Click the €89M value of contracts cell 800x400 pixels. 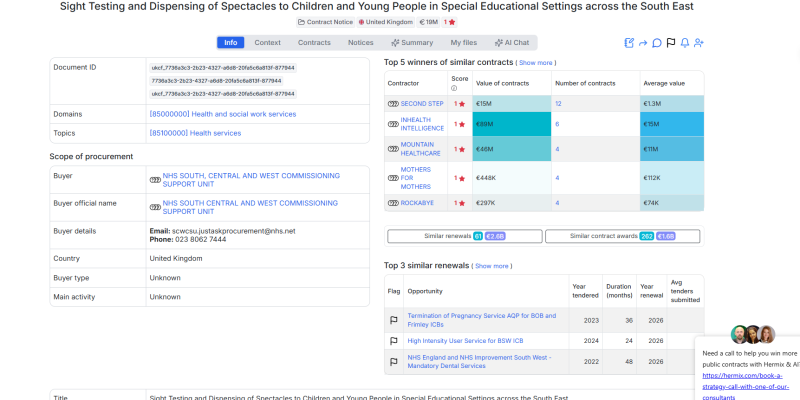pyautogui.click(x=512, y=124)
